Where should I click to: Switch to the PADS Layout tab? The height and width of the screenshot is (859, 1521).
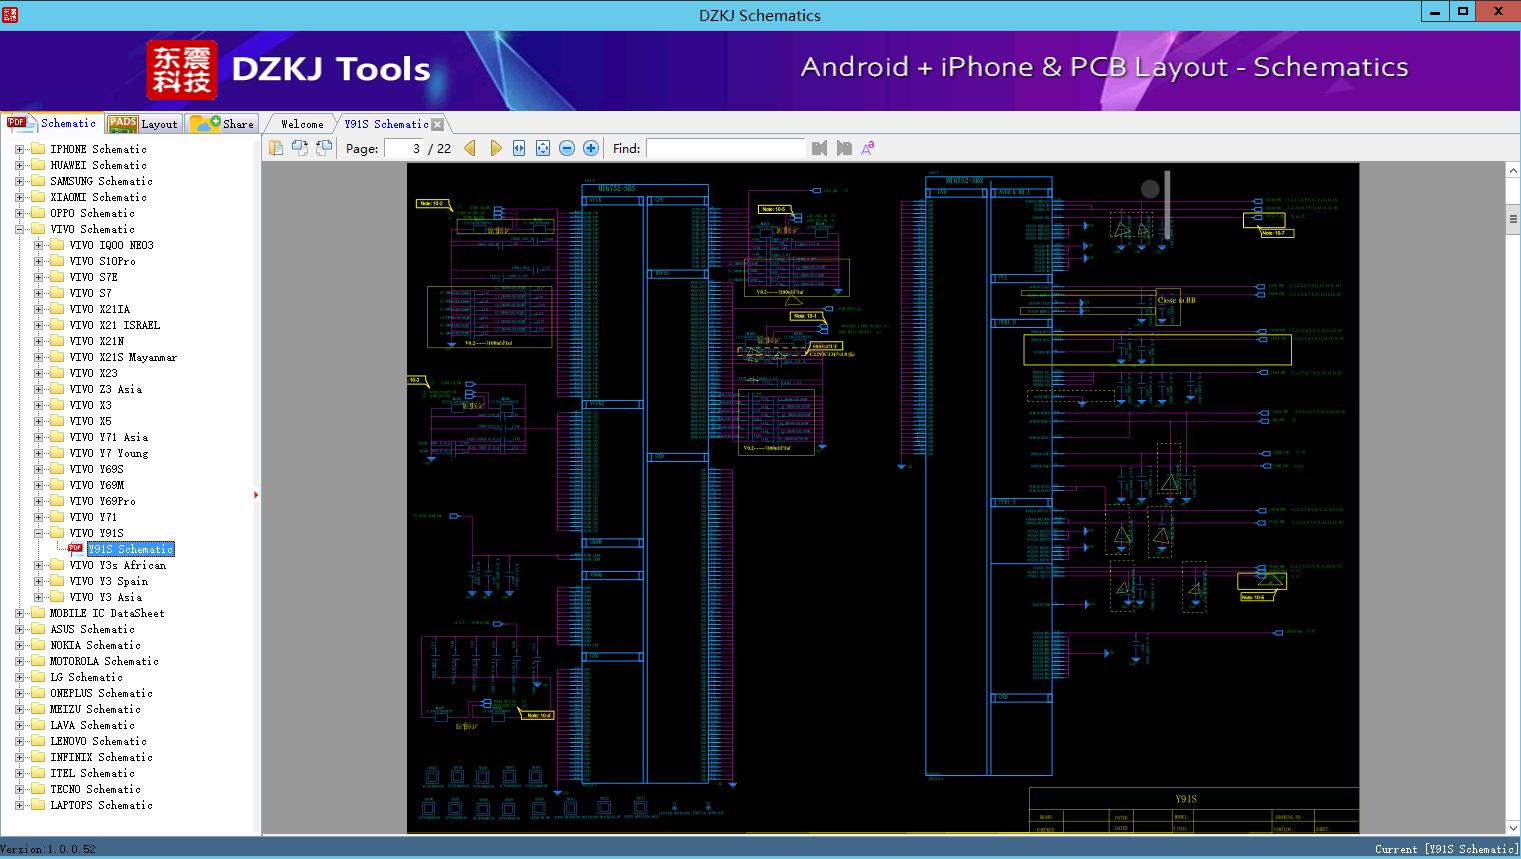pyautogui.click(x=143, y=124)
